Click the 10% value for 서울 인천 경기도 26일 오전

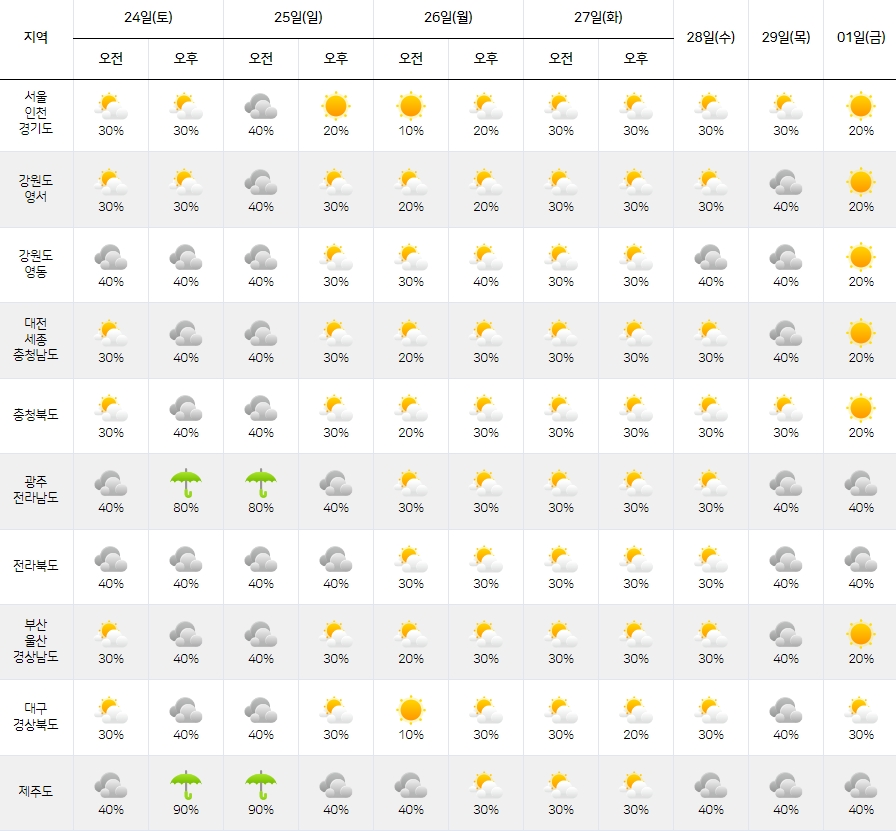click(x=411, y=131)
